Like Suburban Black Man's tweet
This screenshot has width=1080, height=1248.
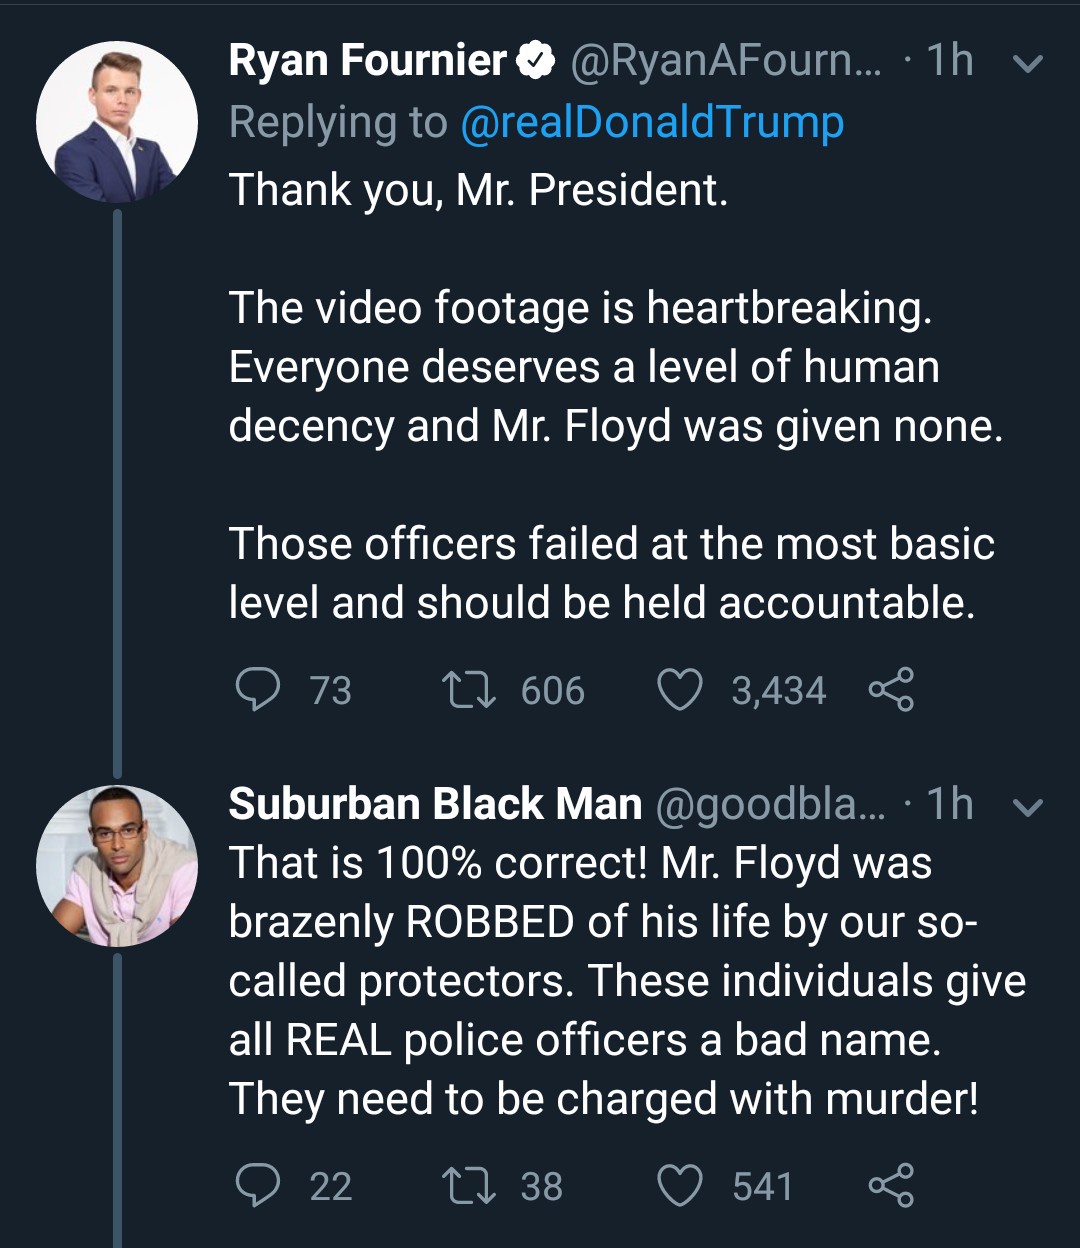pyautogui.click(x=680, y=1185)
